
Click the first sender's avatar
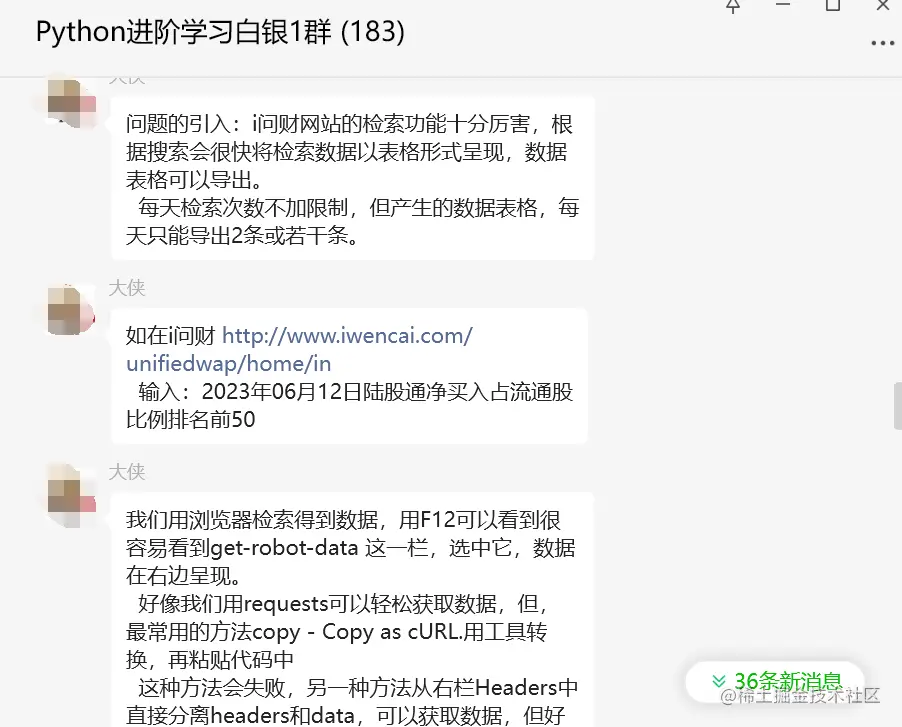71,104
